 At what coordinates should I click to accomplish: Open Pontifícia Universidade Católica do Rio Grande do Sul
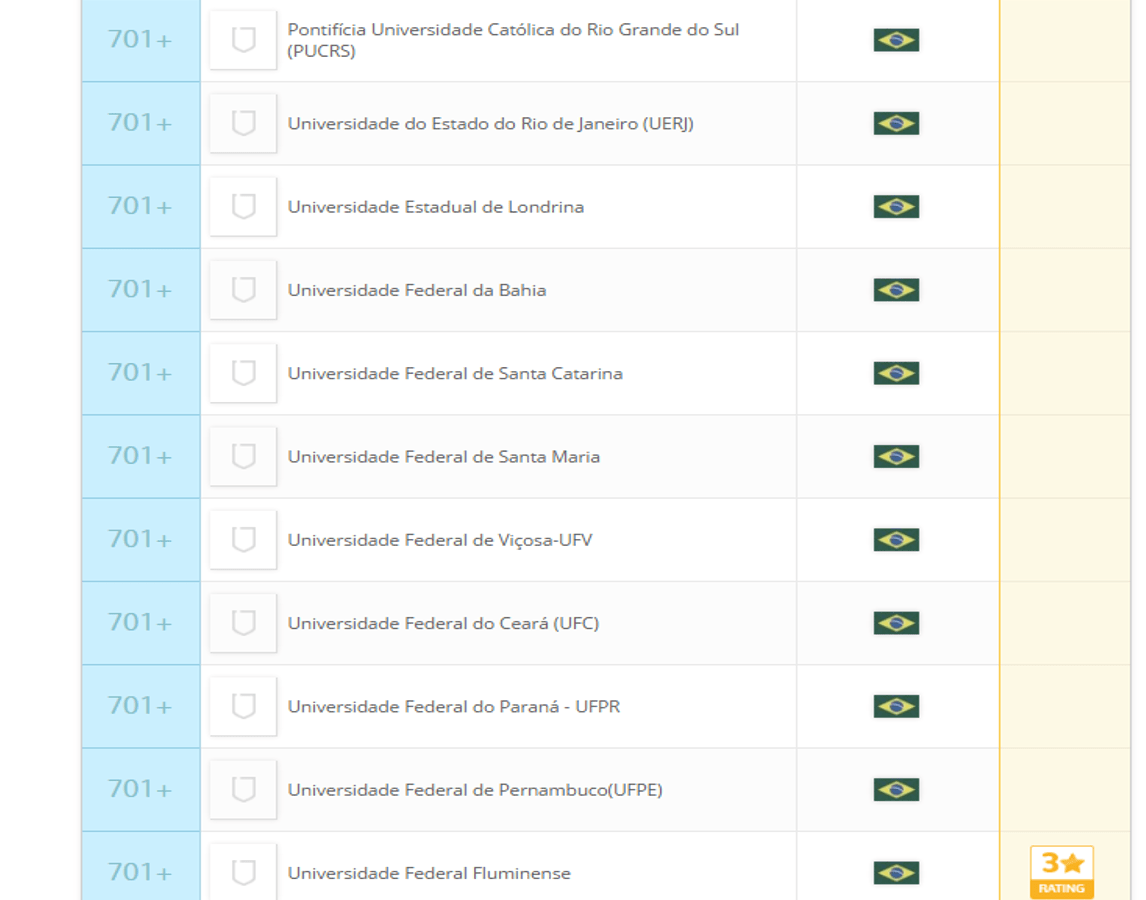pyautogui.click(x=513, y=39)
